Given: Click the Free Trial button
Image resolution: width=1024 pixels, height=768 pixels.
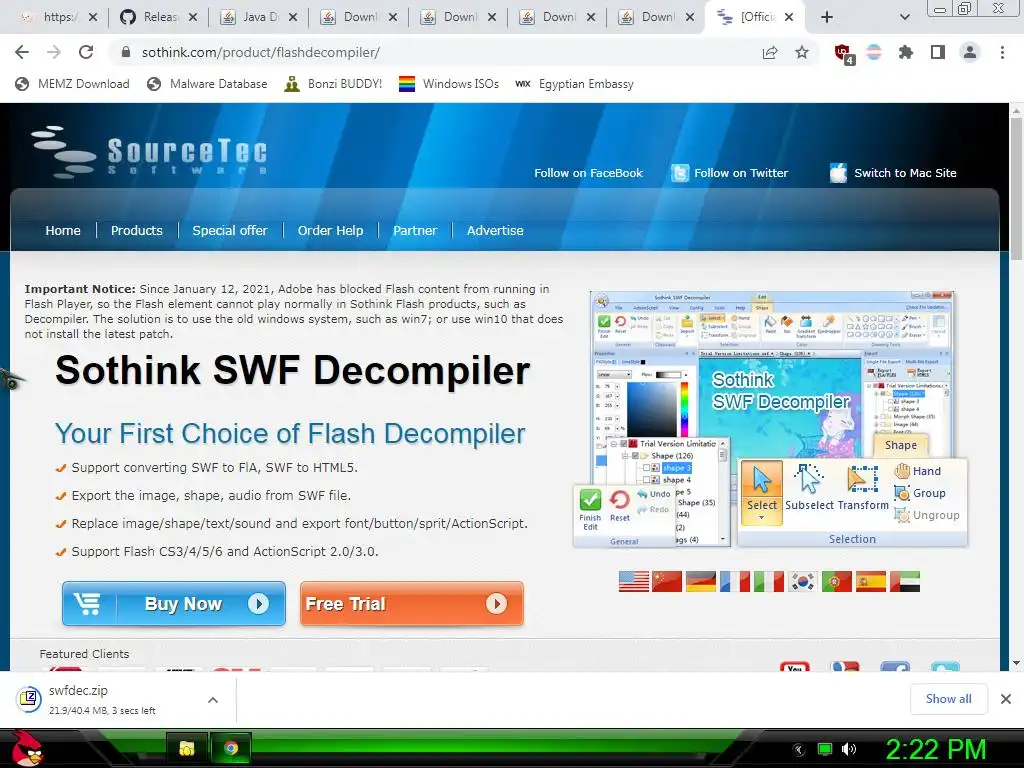Looking at the screenshot, I should [x=412, y=603].
